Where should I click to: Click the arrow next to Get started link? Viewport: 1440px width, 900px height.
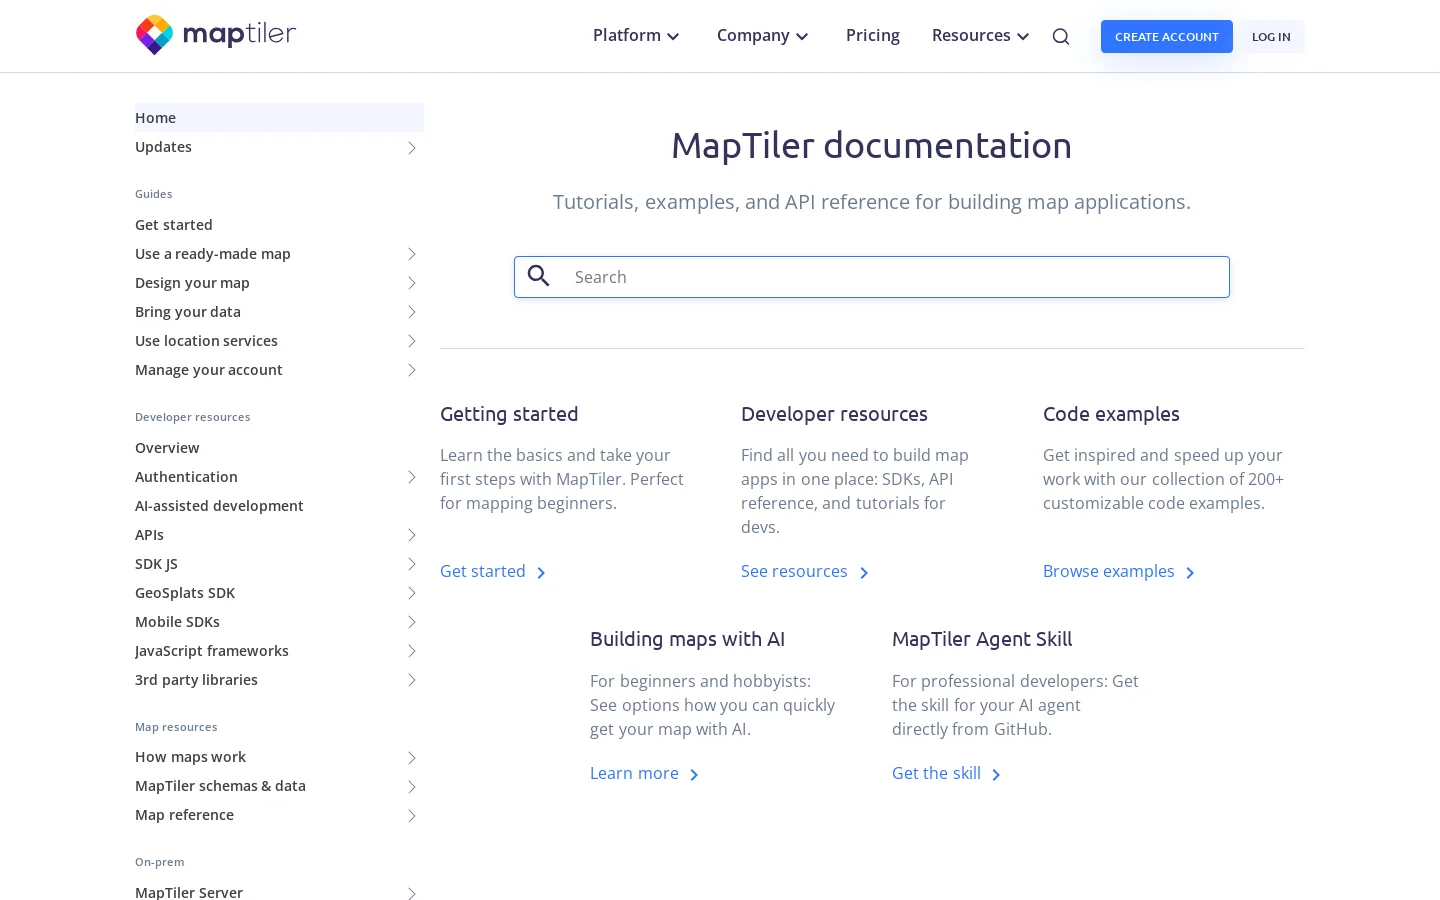point(541,573)
